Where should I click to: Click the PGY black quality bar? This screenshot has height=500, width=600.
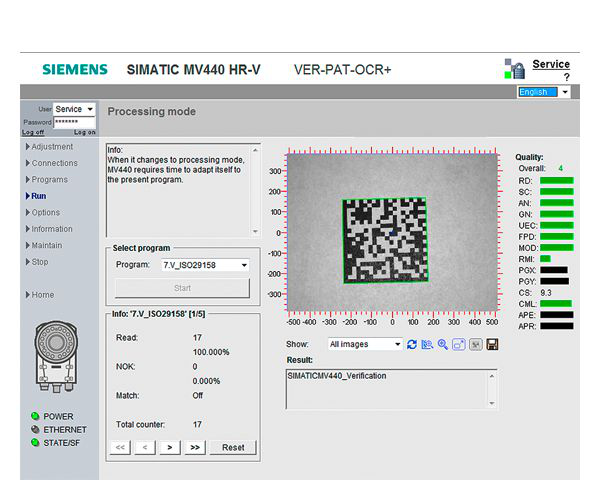[554, 281]
